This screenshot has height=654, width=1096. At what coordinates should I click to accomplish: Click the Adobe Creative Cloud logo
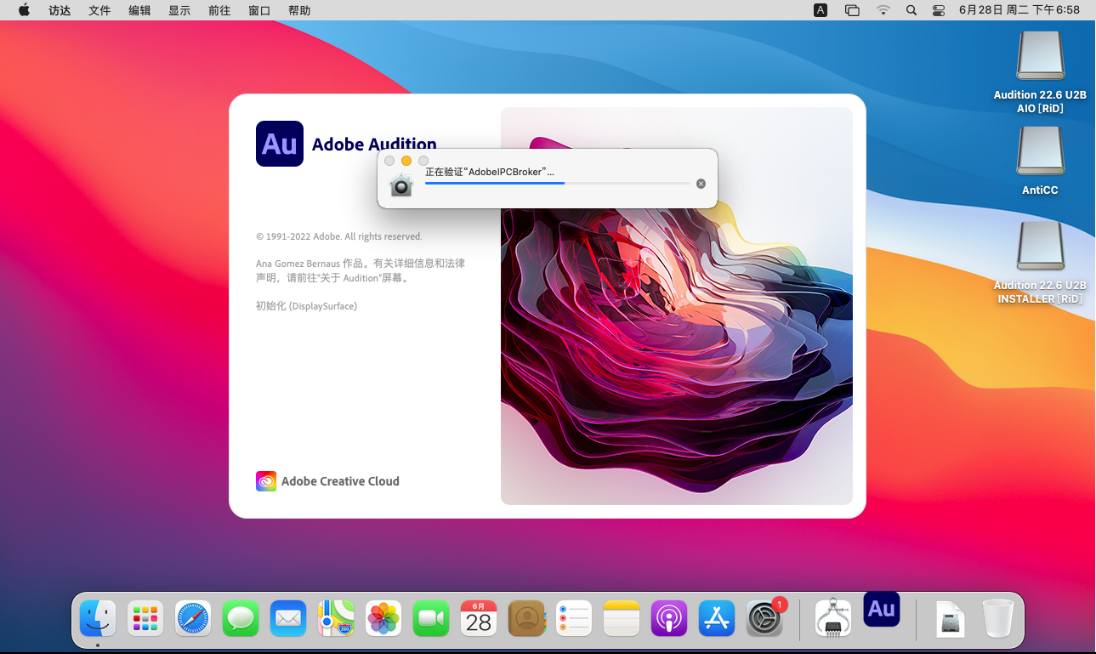click(266, 481)
